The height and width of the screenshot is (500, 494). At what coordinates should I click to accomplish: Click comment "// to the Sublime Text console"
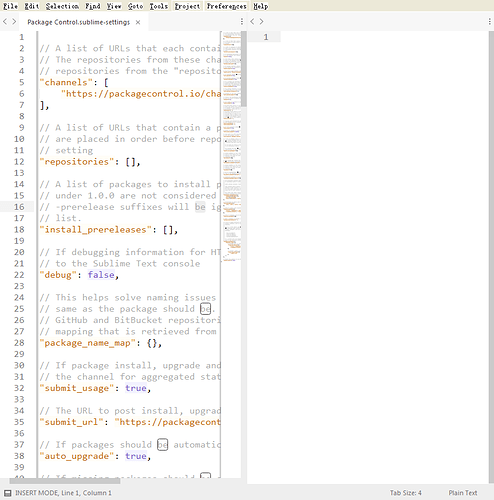(x=120, y=264)
